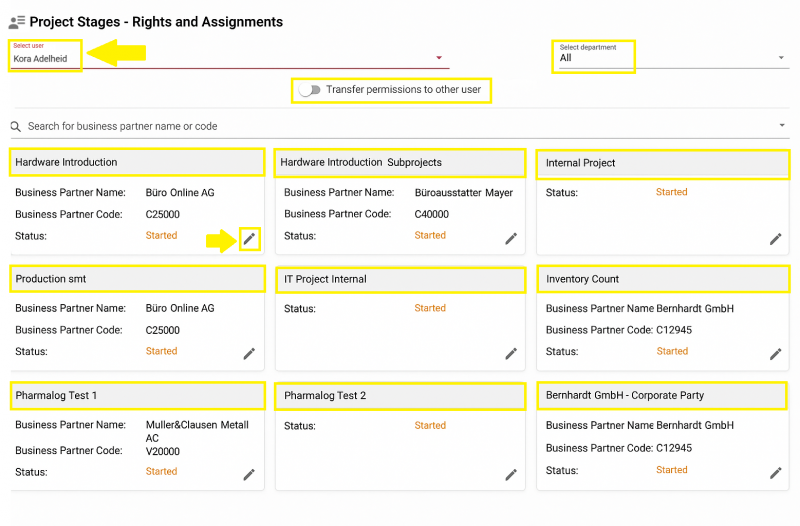Click the Pharmalog Test 1 header
The width and height of the screenshot is (800, 526).
tap(137, 396)
